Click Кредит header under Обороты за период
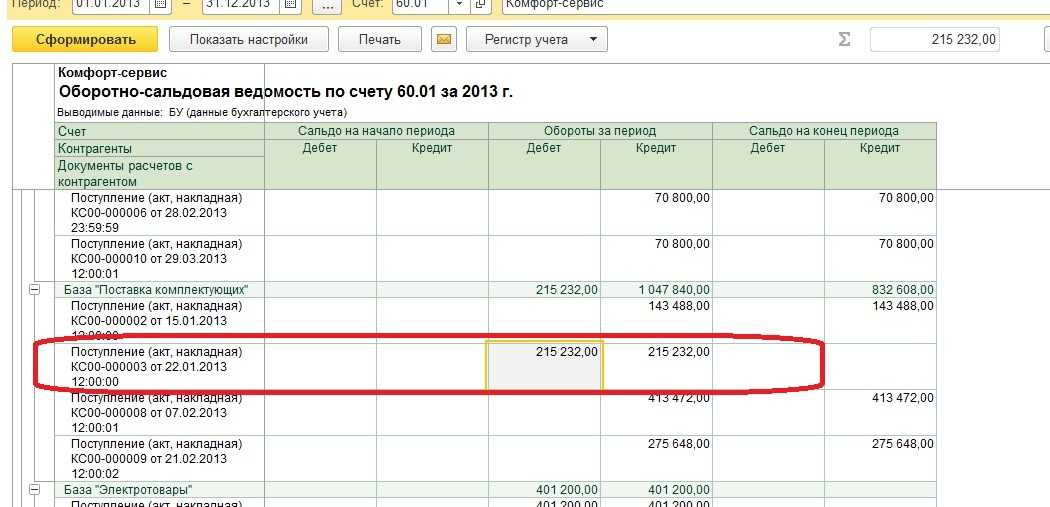Screen dimensions: 1050x507 [656, 148]
